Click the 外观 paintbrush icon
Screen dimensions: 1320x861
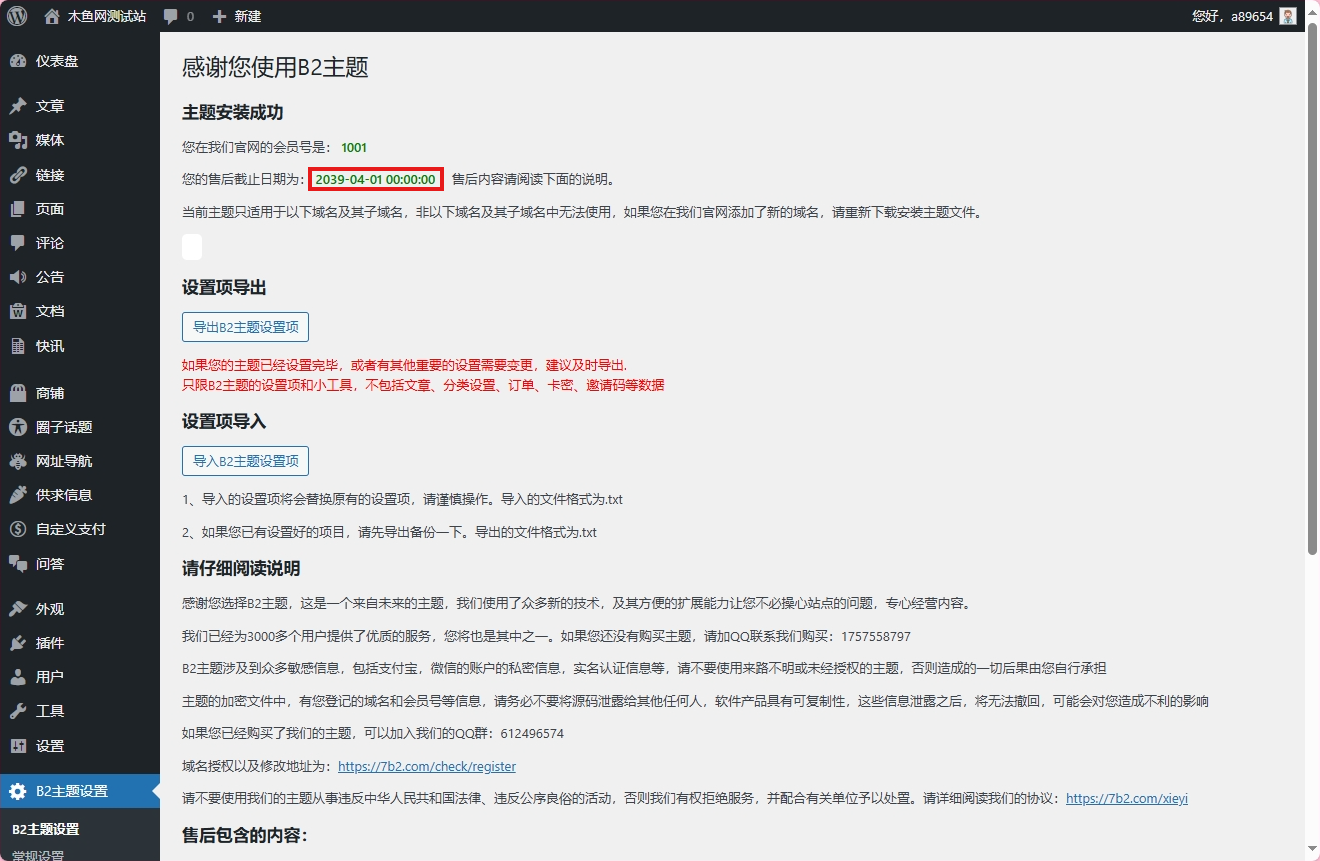18,609
